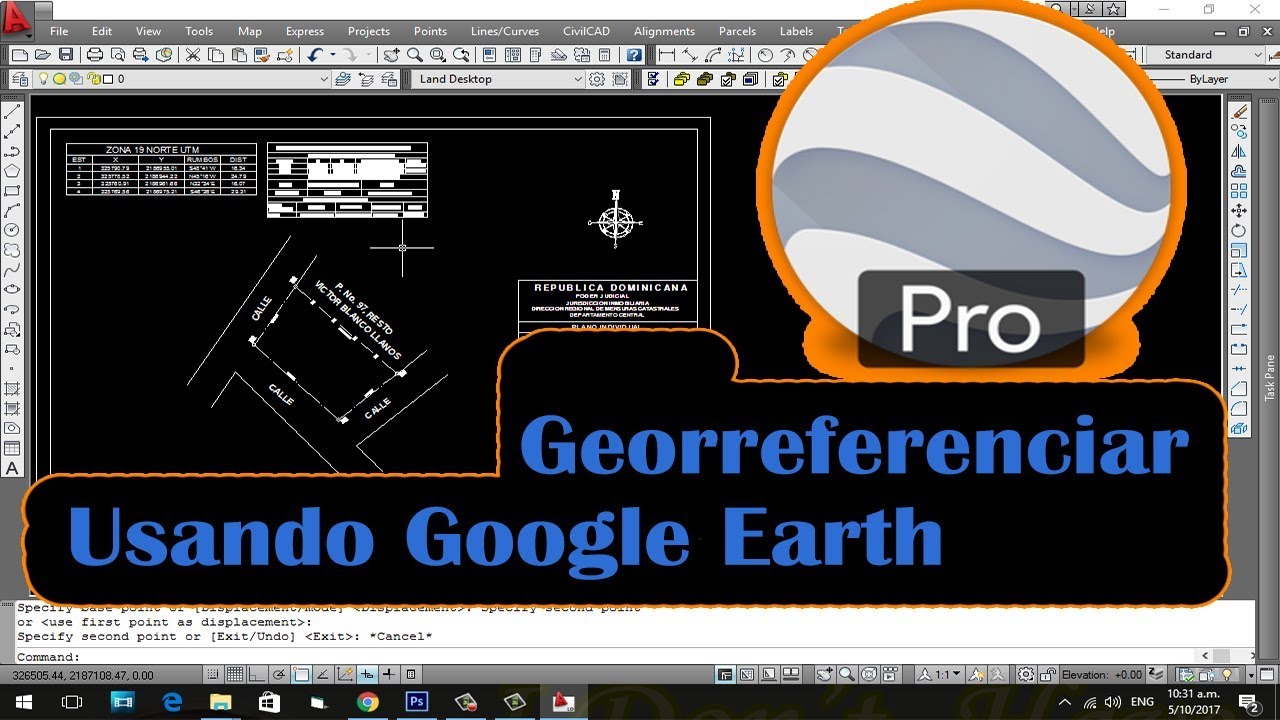Click the Save icon in Standard toolbar
Screen dimensions: 1280x720
66,55
